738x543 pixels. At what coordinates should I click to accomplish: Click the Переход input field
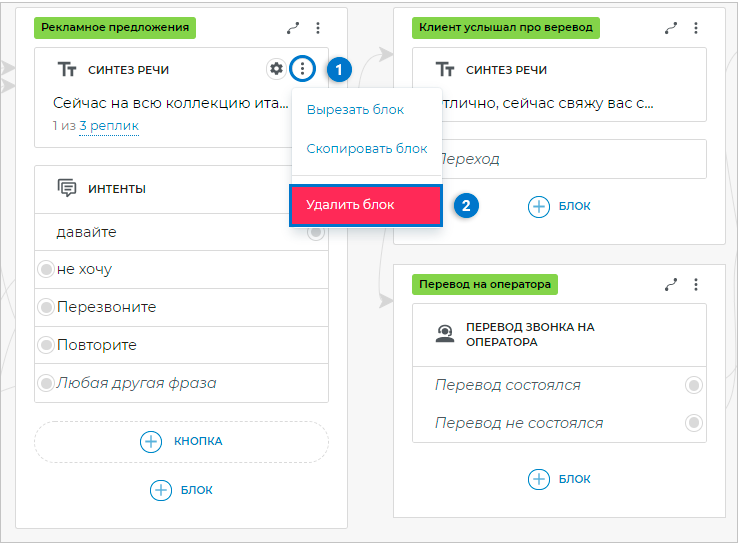point(559,159)
